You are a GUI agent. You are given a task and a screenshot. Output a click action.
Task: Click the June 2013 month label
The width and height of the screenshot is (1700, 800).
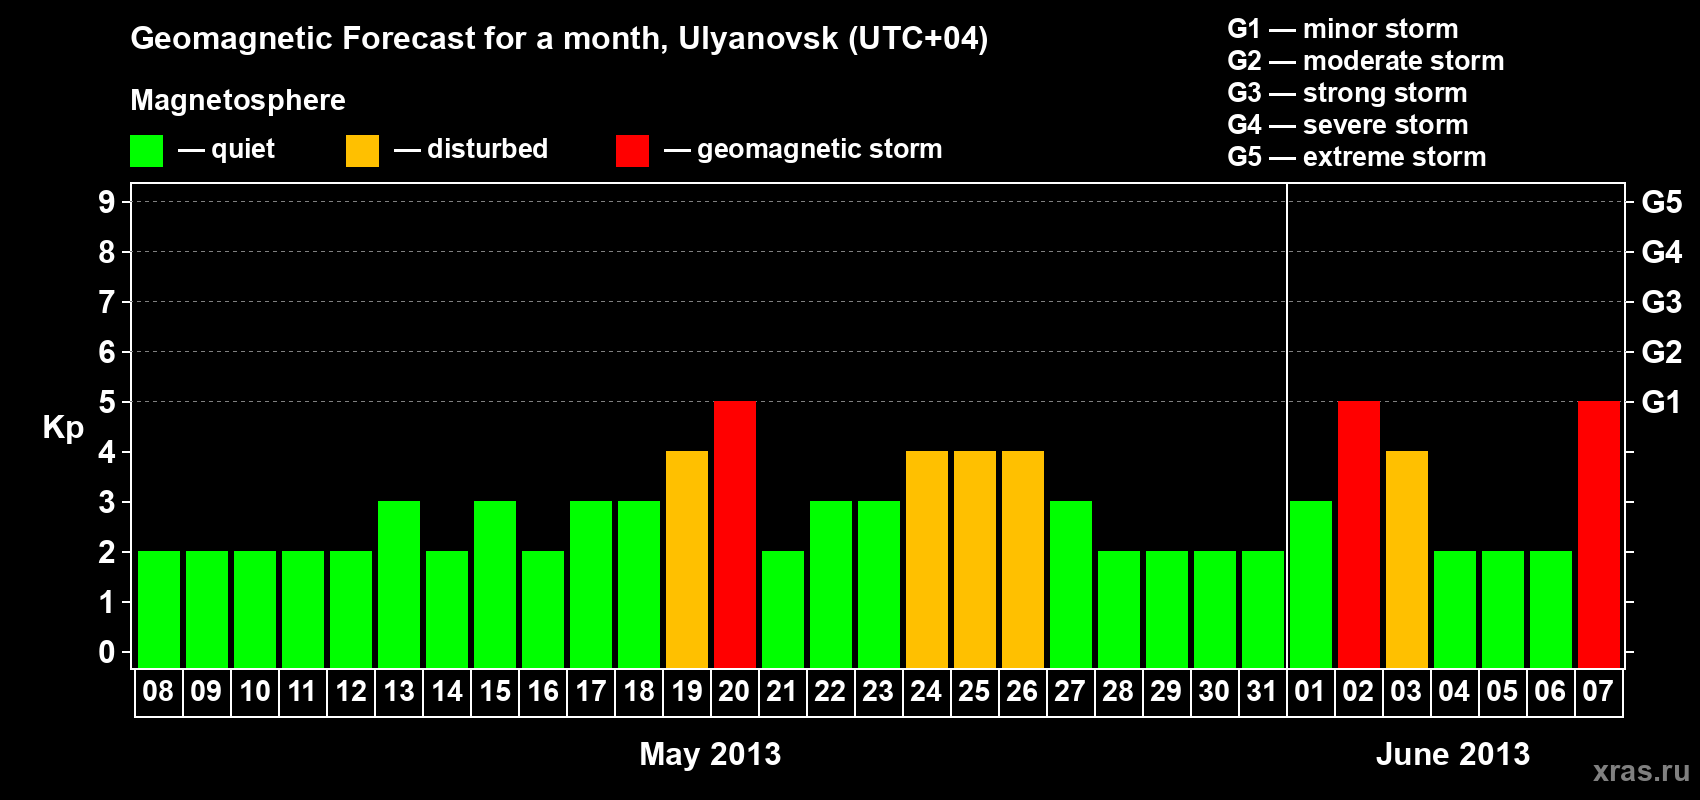click(x=1453, y=754)
